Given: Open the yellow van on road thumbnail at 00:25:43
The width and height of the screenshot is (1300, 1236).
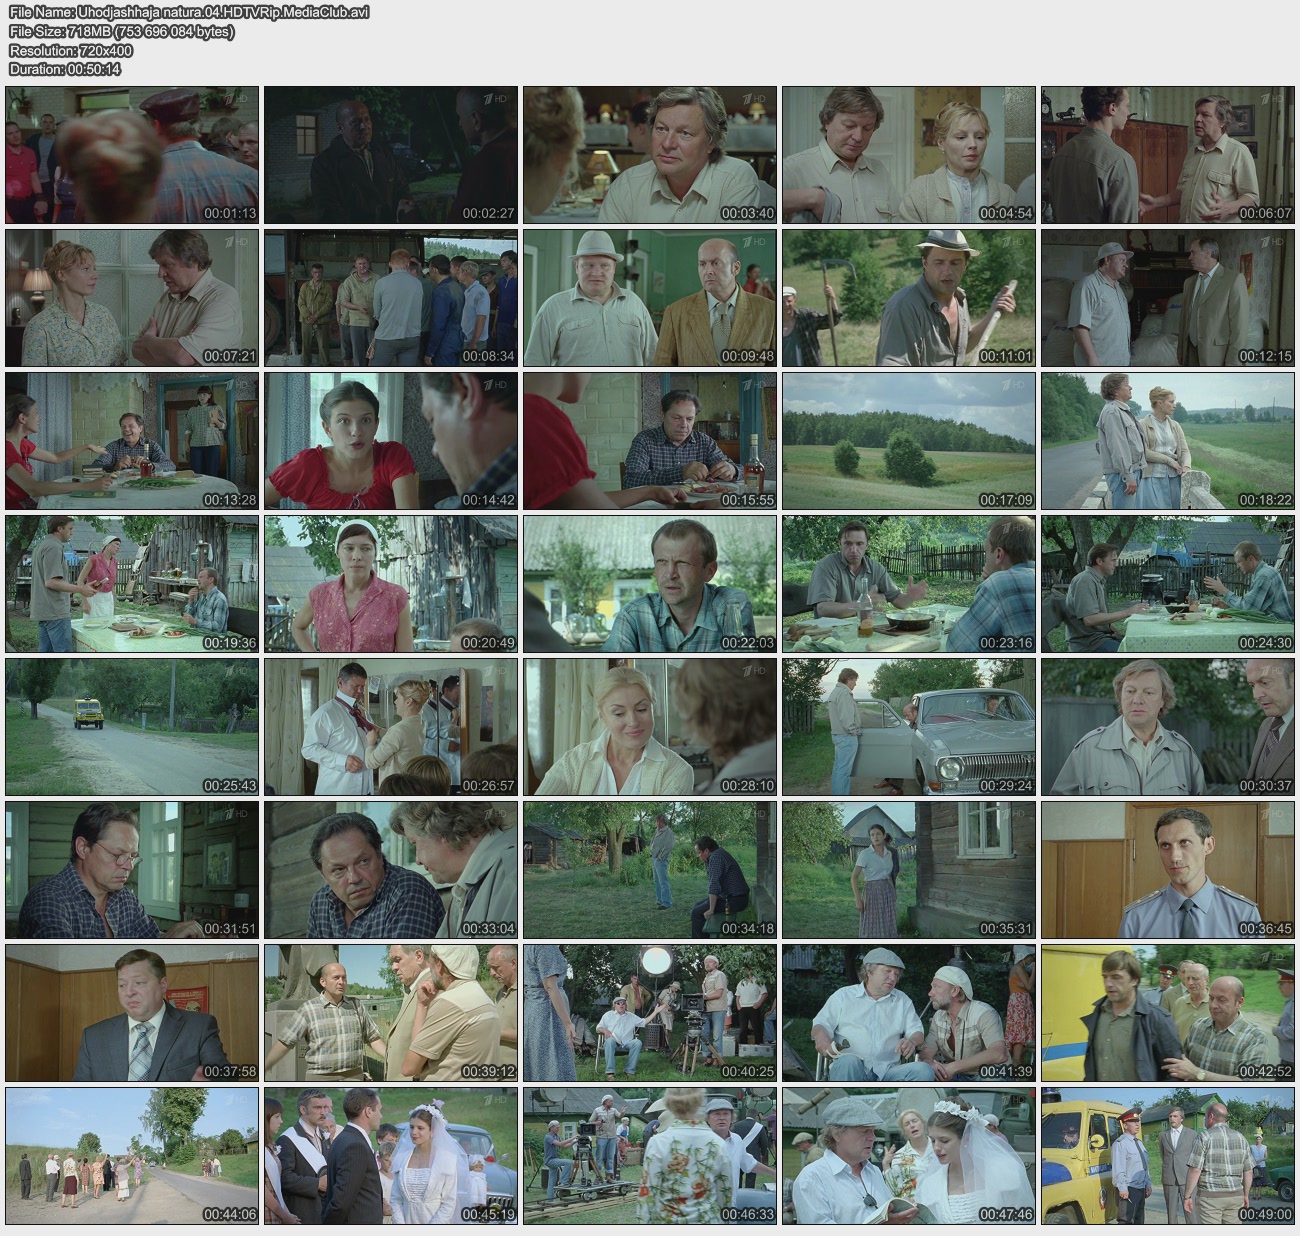Looking at the screenshot, I should [132, 727].
